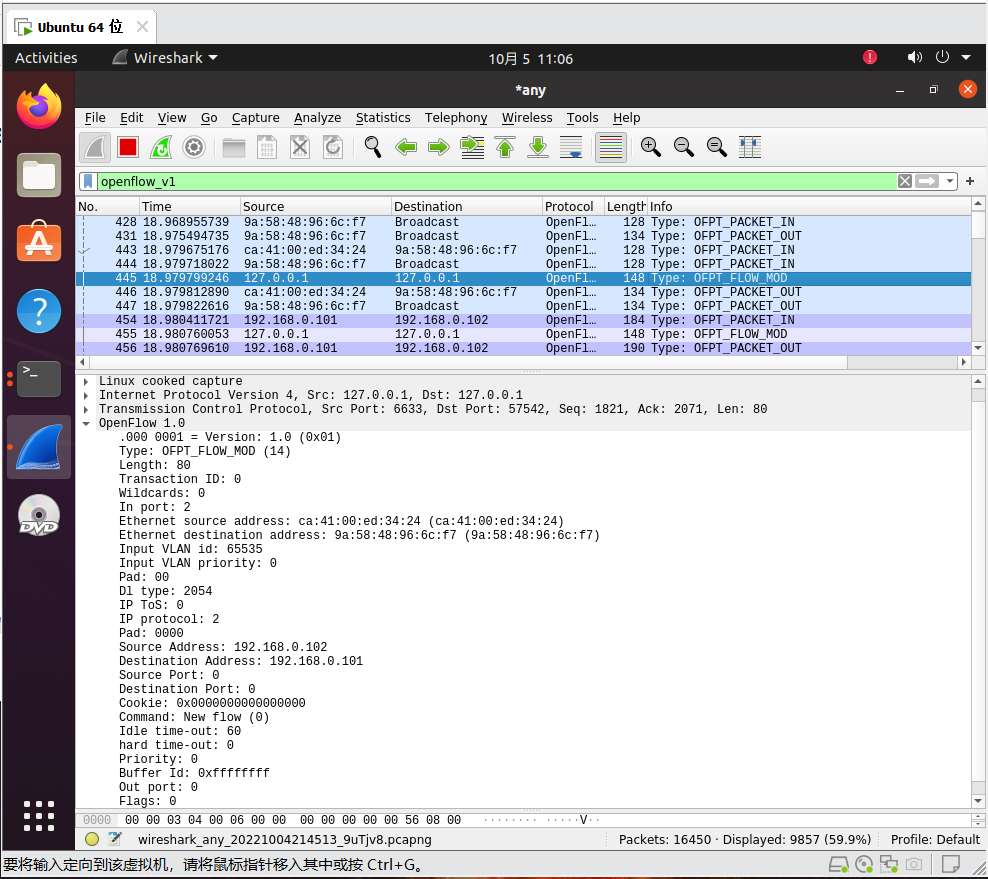Open the Wireless menu
The image size is (988, 879).
[527, 118]
